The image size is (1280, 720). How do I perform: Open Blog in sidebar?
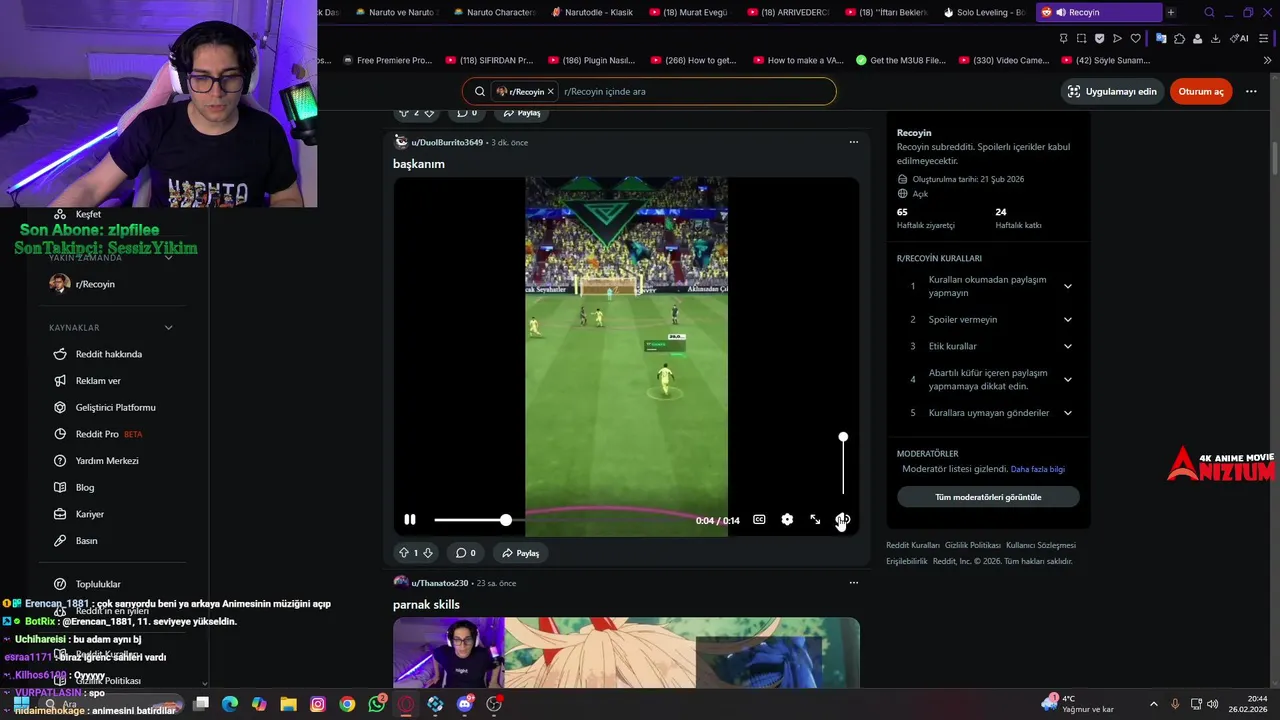click(85, 488)
